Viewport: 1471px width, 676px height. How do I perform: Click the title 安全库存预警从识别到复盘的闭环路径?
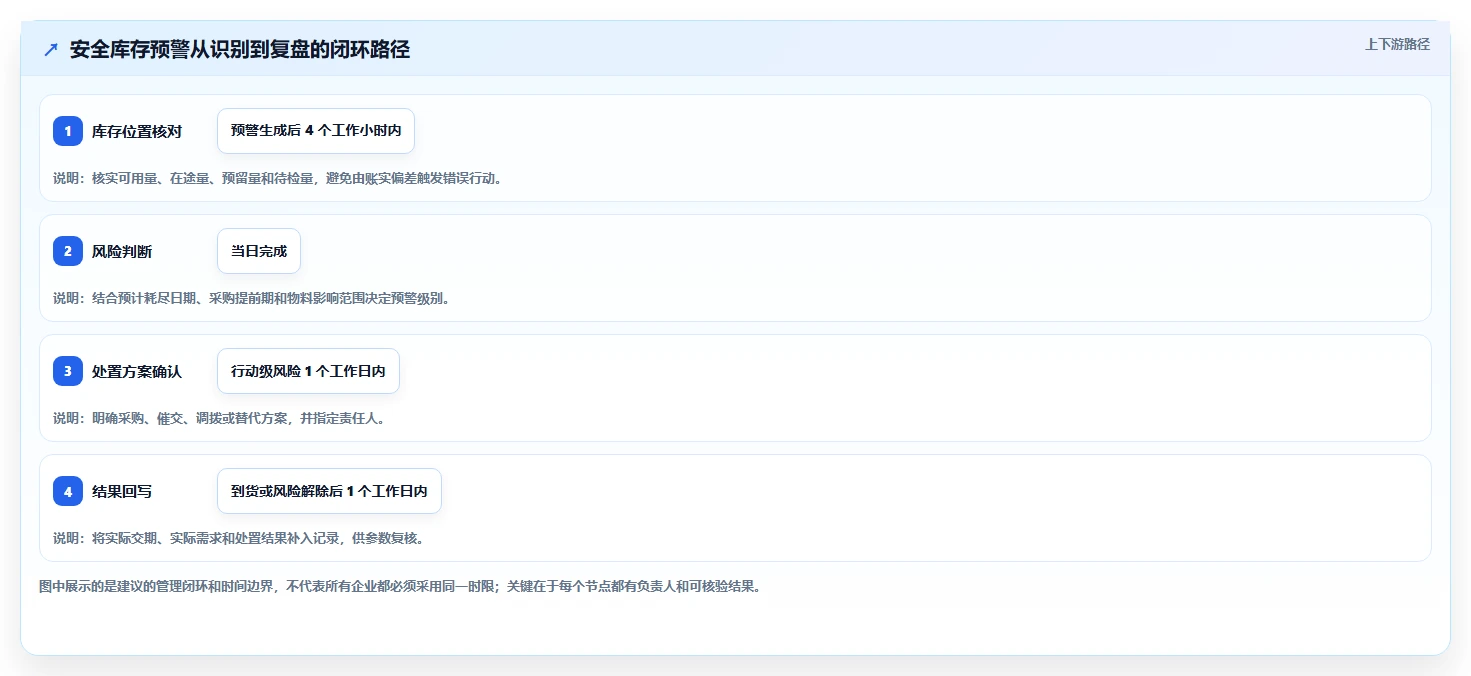[x=240, y=50]
